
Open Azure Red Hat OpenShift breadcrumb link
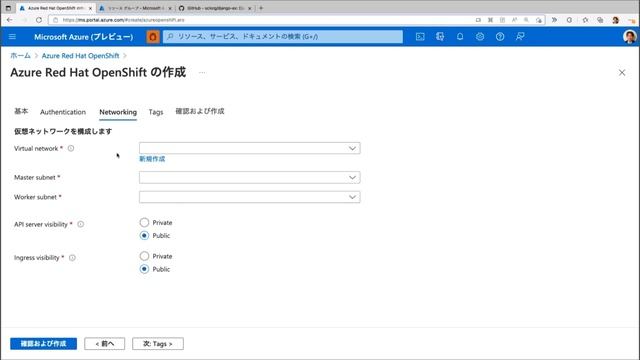click(80, 56)
